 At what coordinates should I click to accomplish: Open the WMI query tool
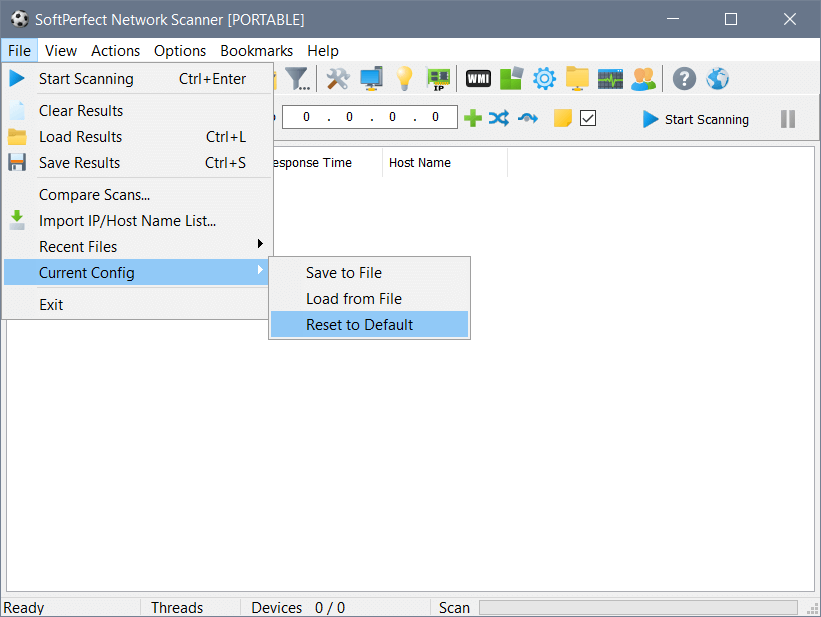pyautogui.click(x=478, y=79)
